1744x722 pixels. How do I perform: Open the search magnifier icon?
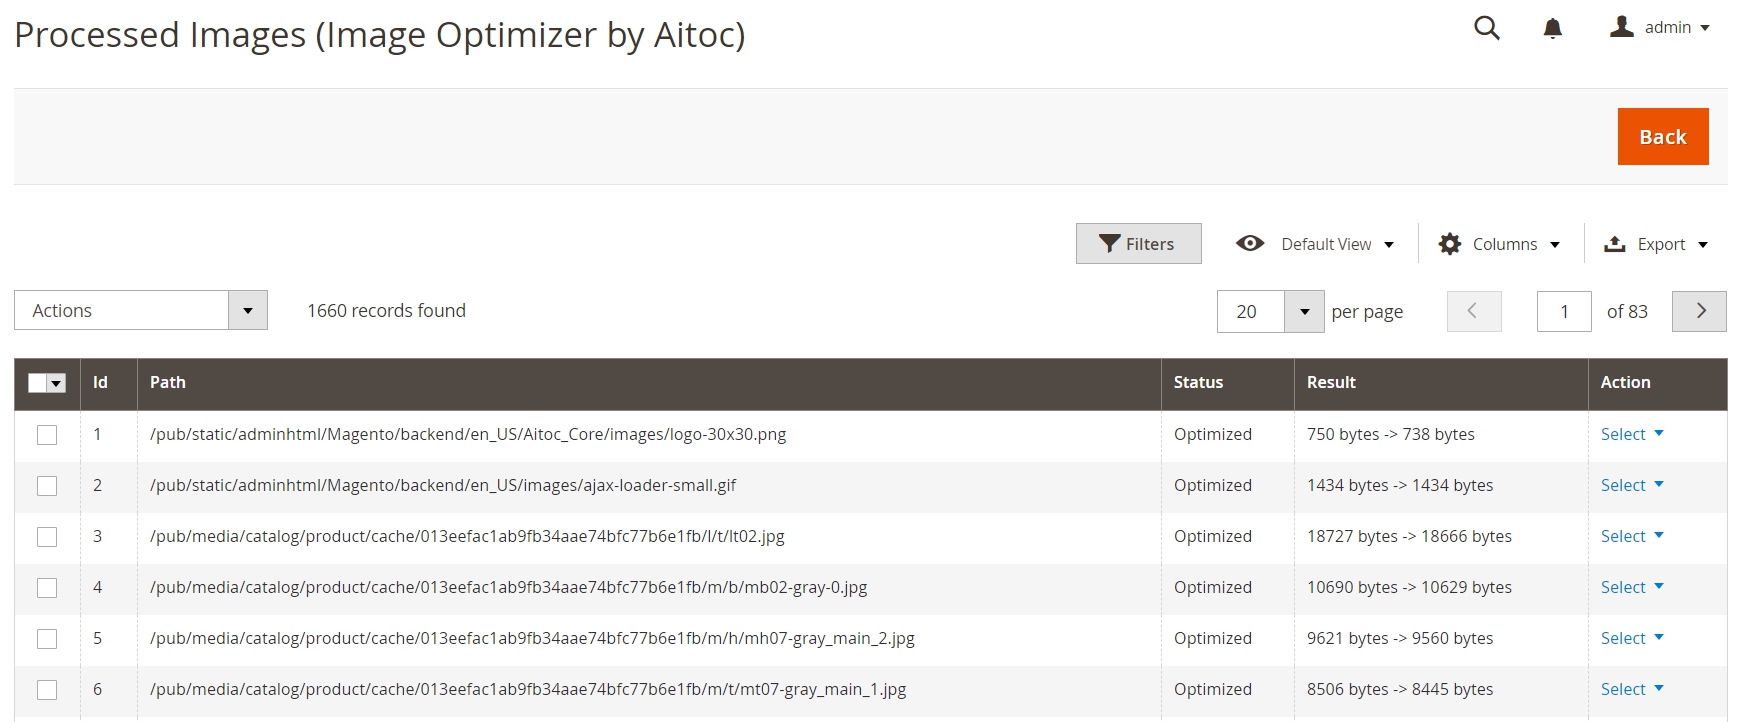[1487, 28]
